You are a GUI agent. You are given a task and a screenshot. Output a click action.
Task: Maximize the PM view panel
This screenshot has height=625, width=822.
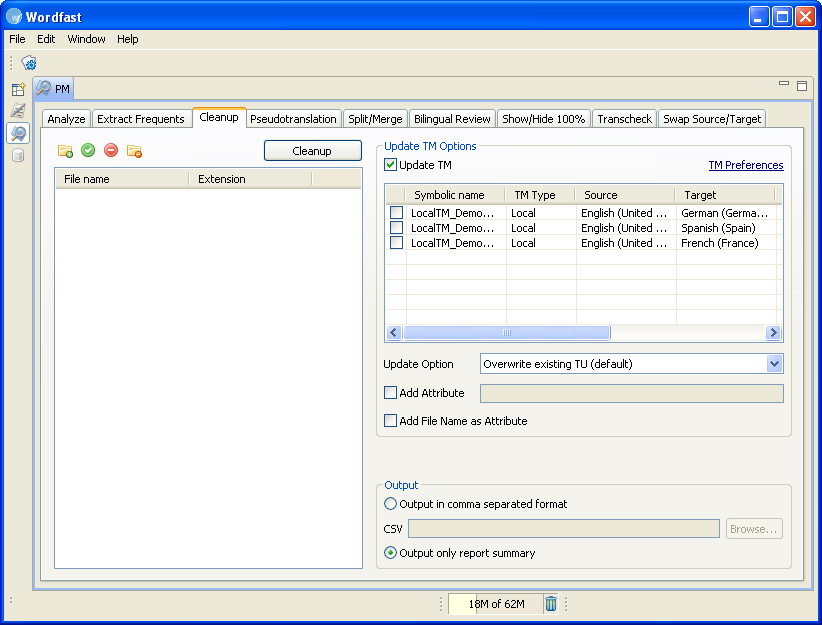(802, 86)
